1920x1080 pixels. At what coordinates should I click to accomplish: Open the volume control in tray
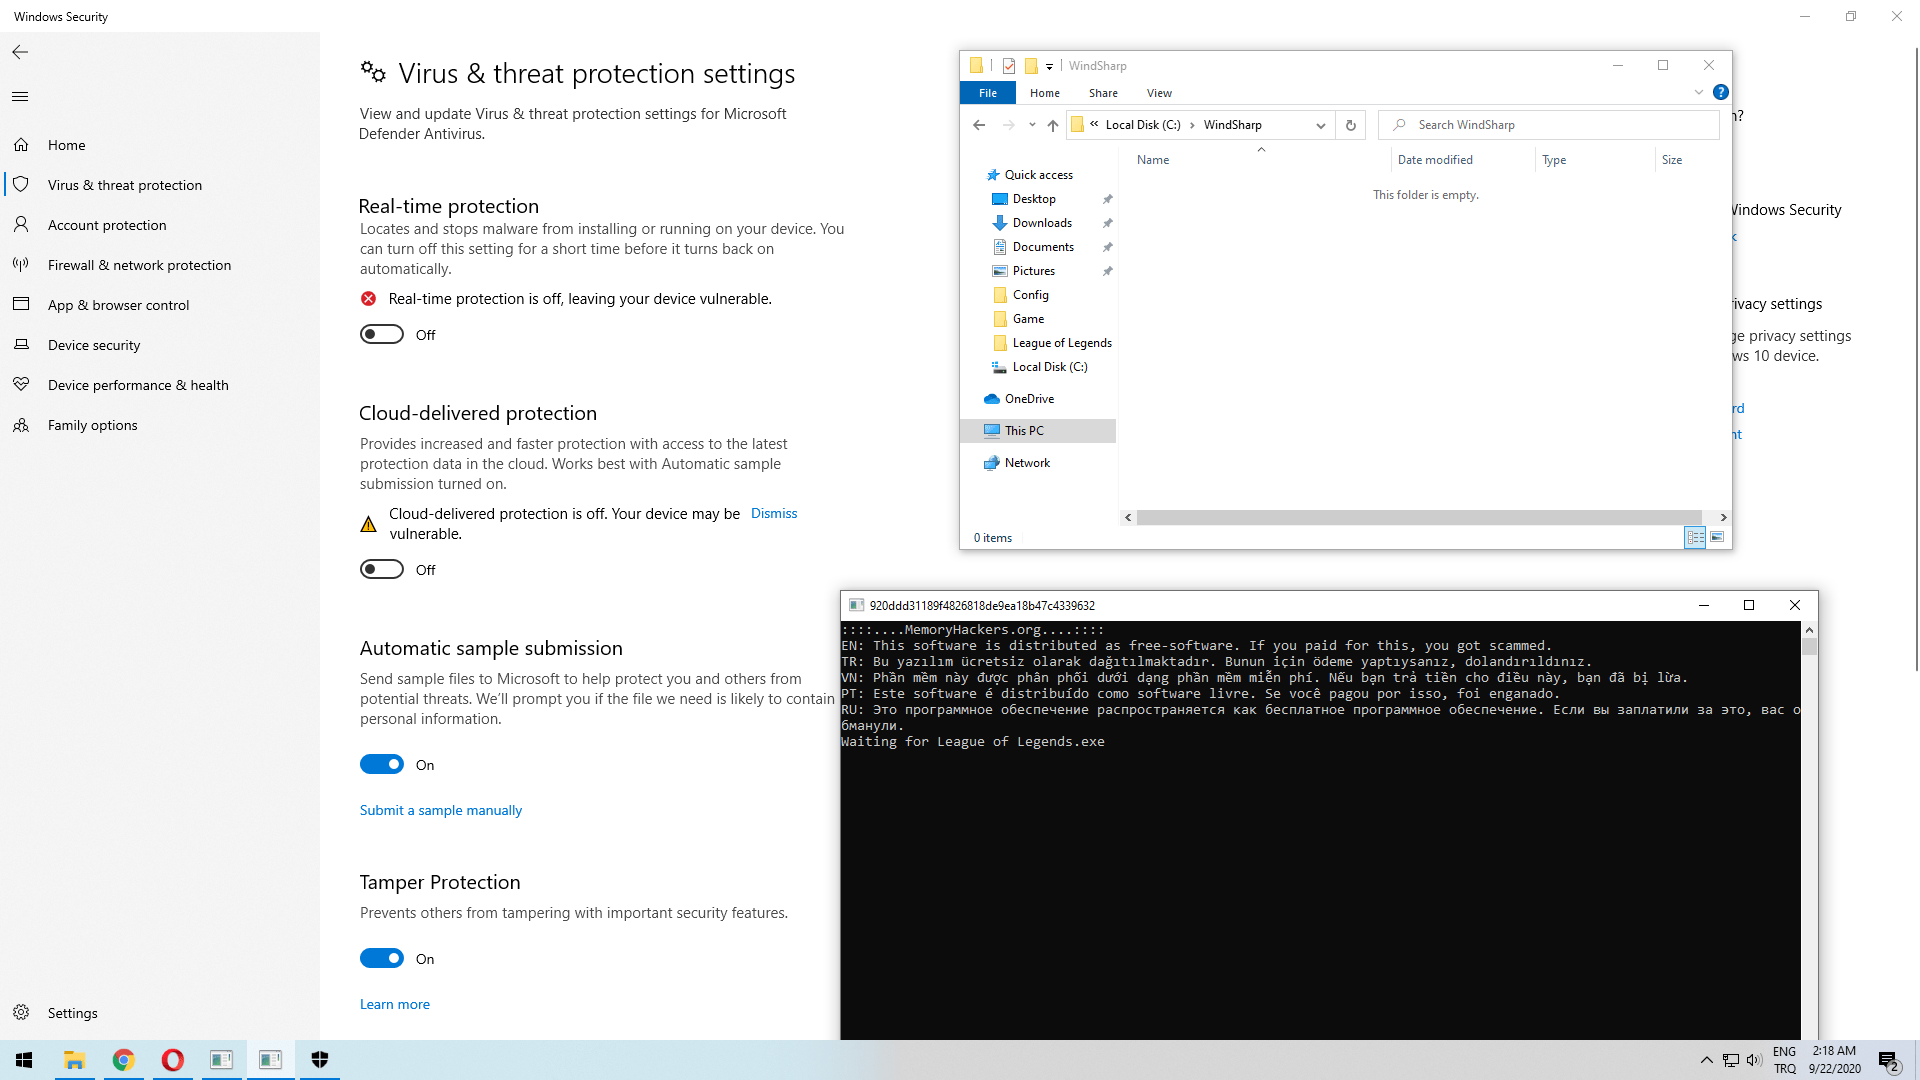[1754, 1060]
